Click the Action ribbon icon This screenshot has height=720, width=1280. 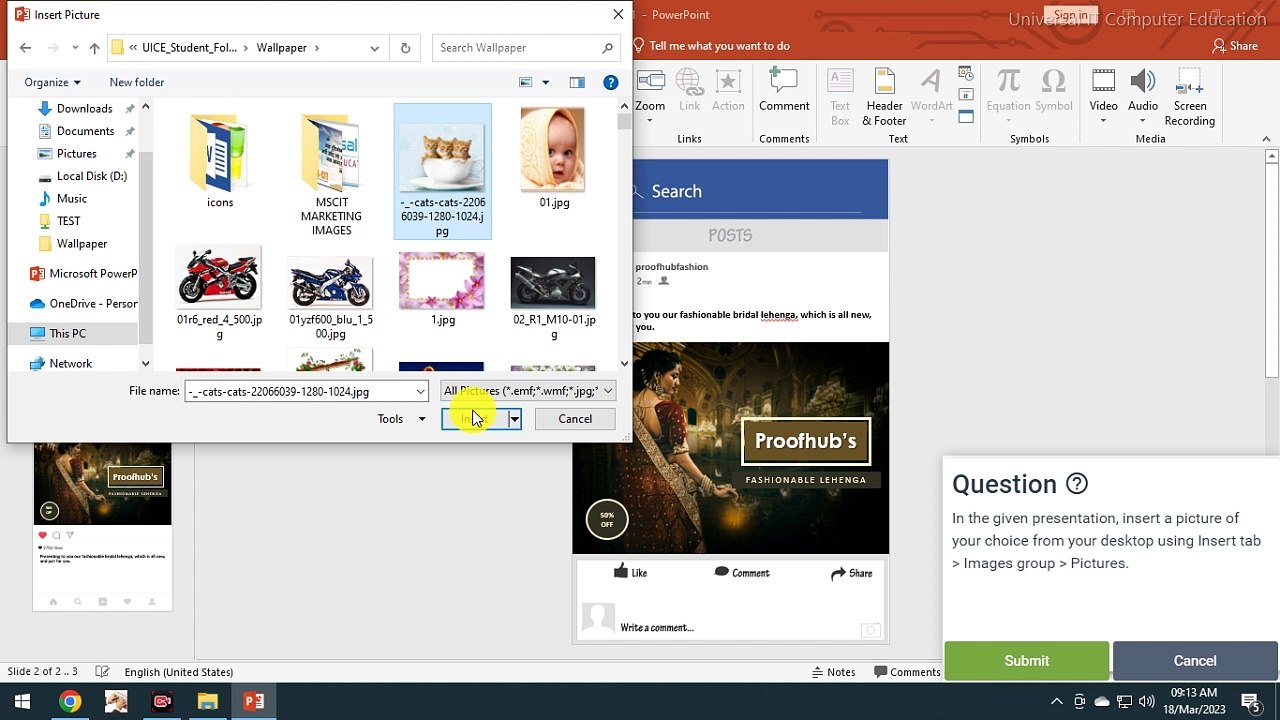pyautogui.click(x=728, y=92)
